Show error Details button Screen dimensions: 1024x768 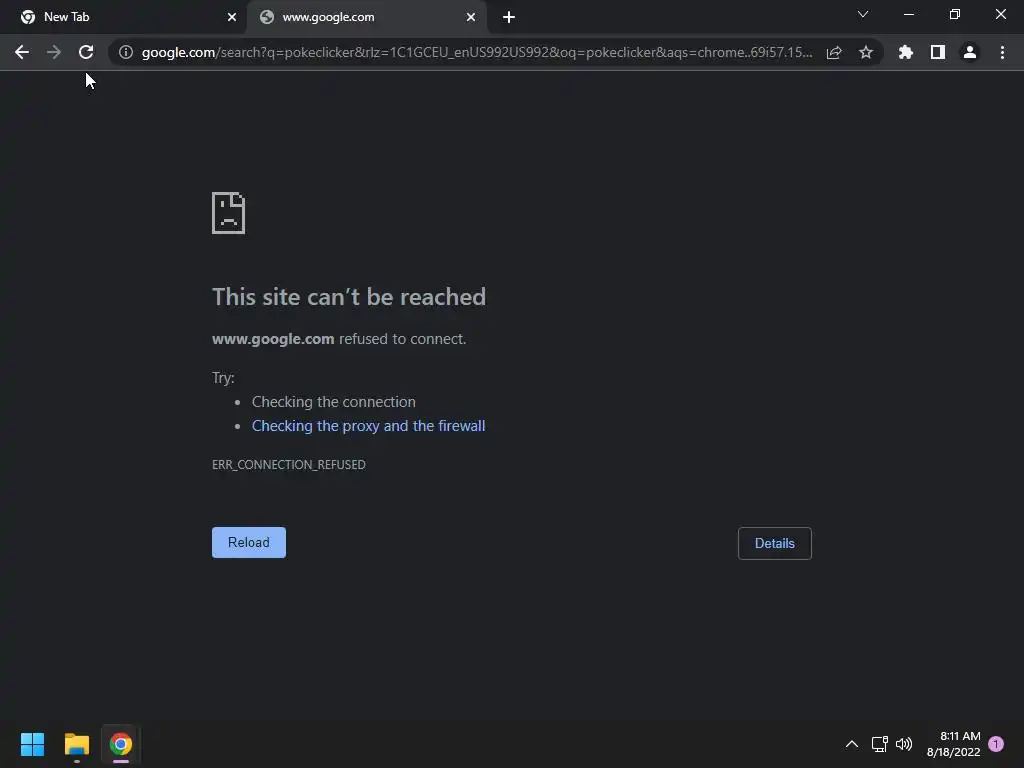pyautogui.click(x=775, y=543)
